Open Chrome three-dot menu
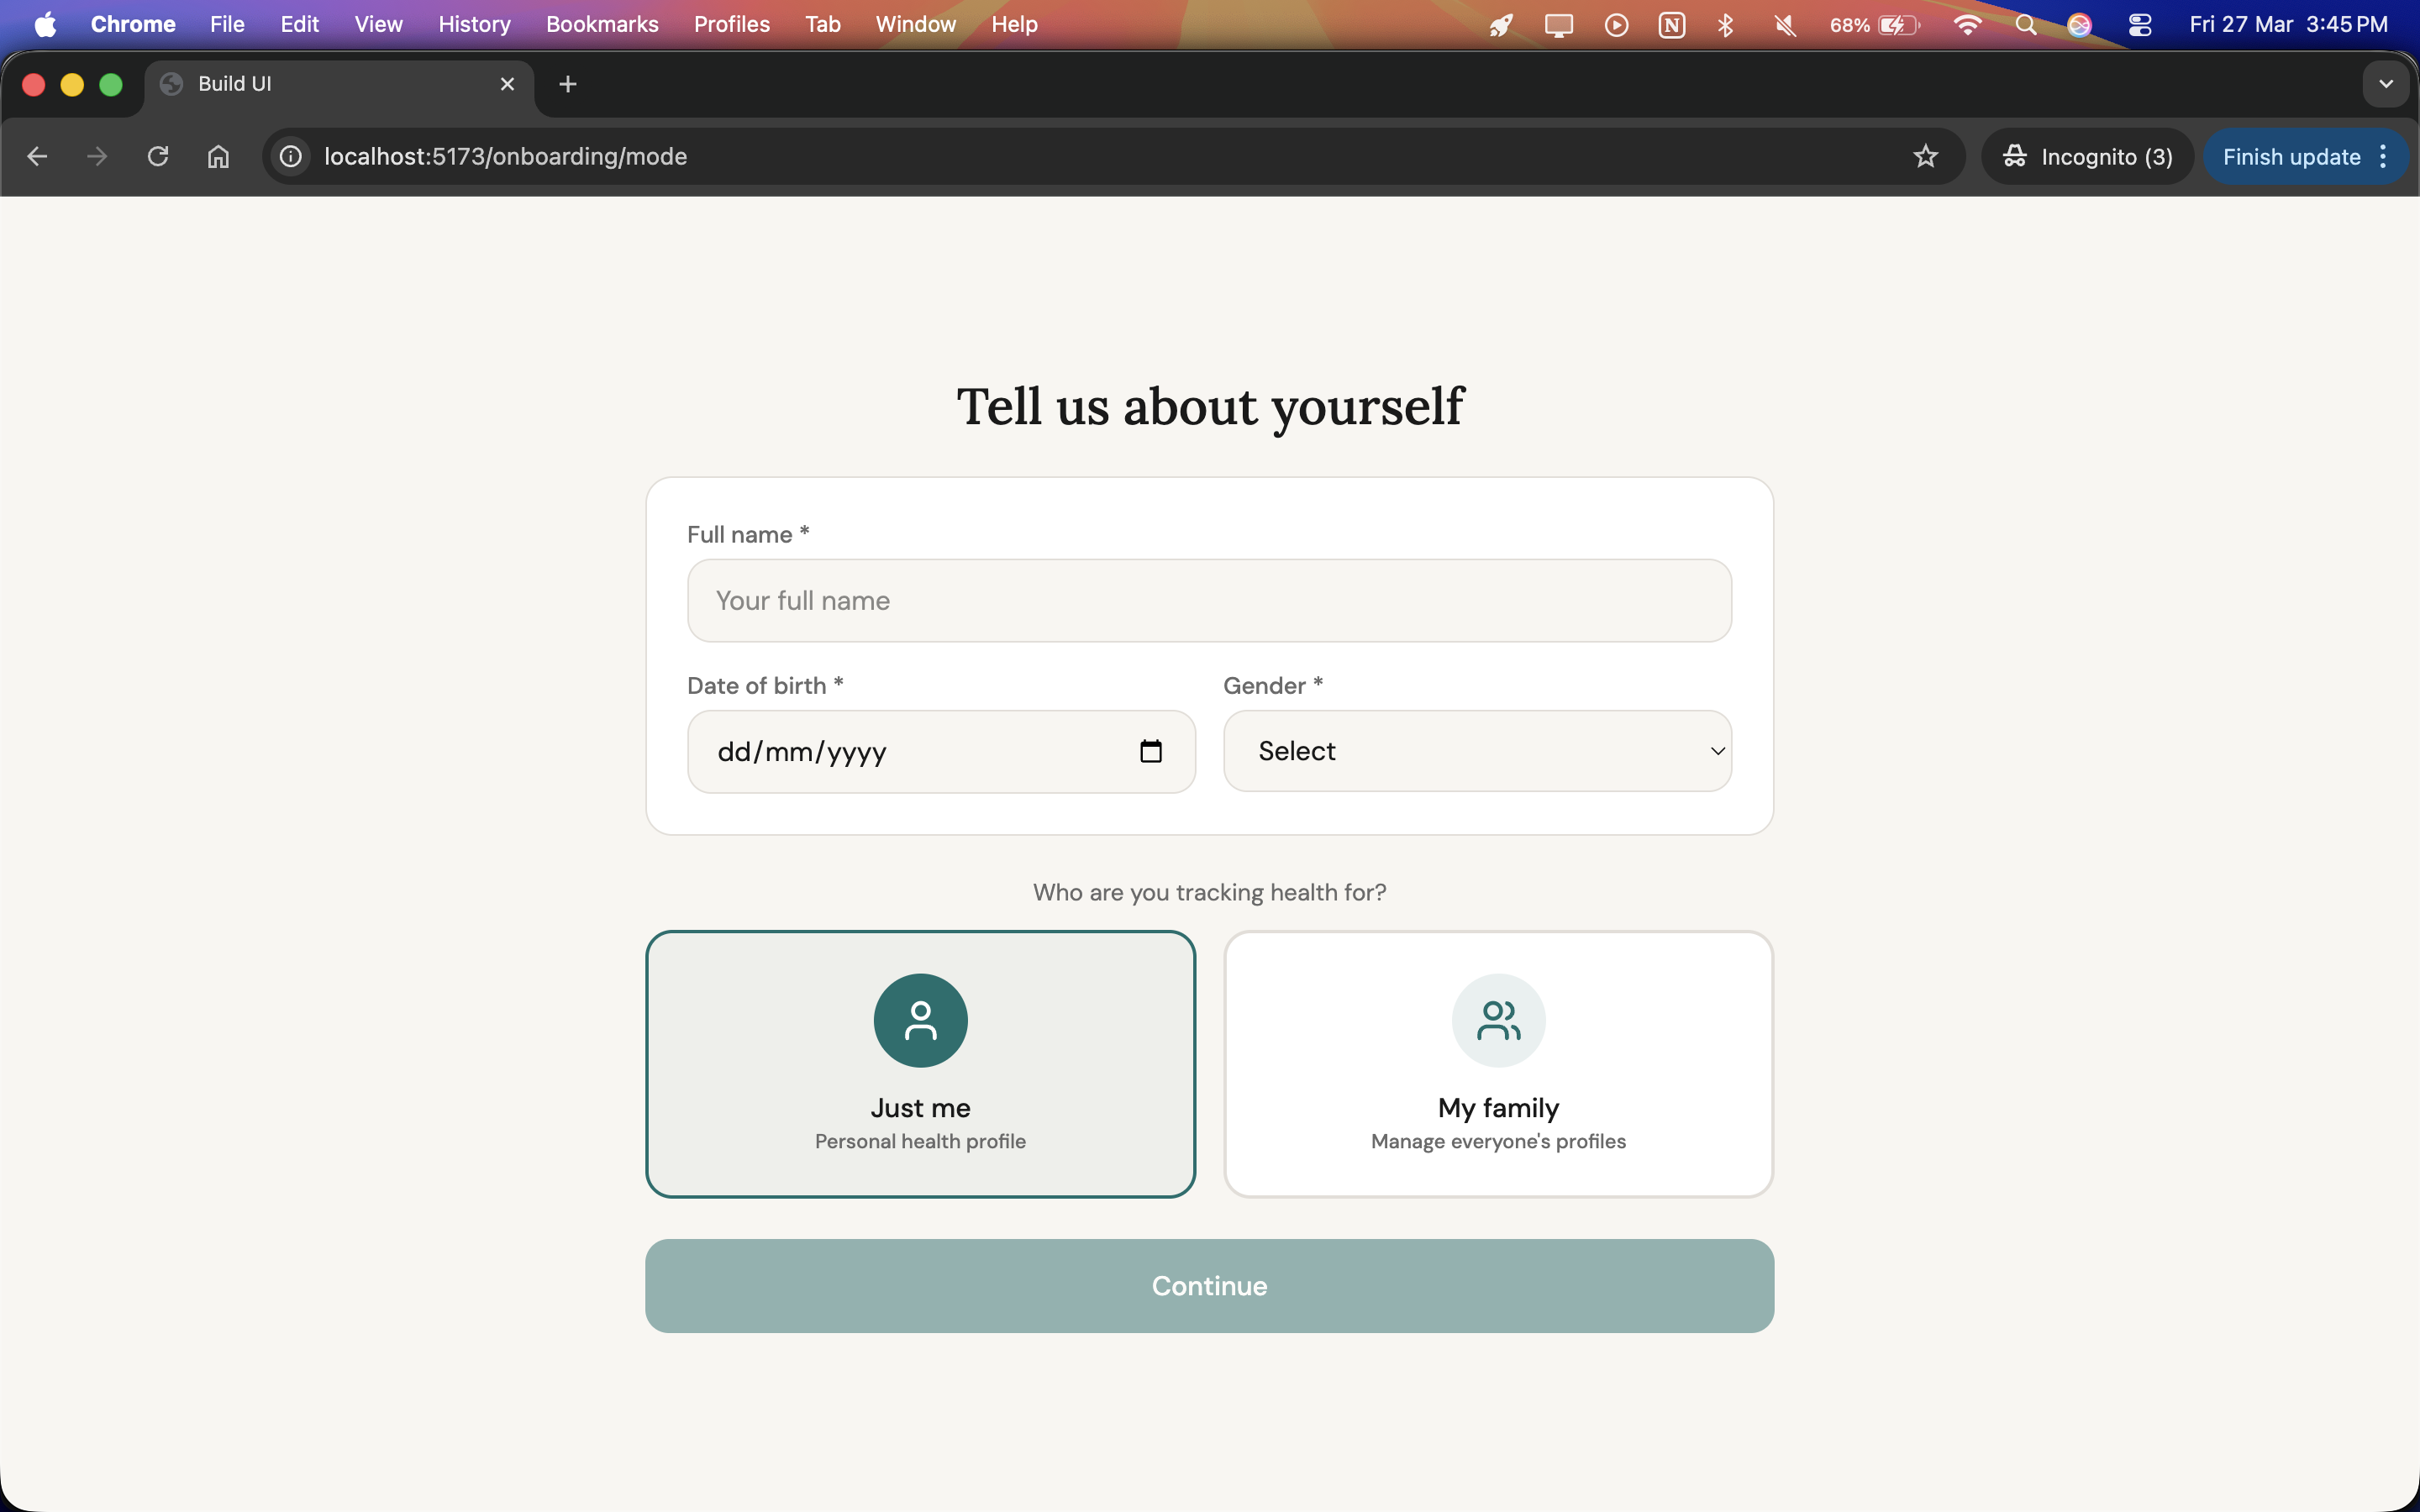 [x=2384, y=157]
